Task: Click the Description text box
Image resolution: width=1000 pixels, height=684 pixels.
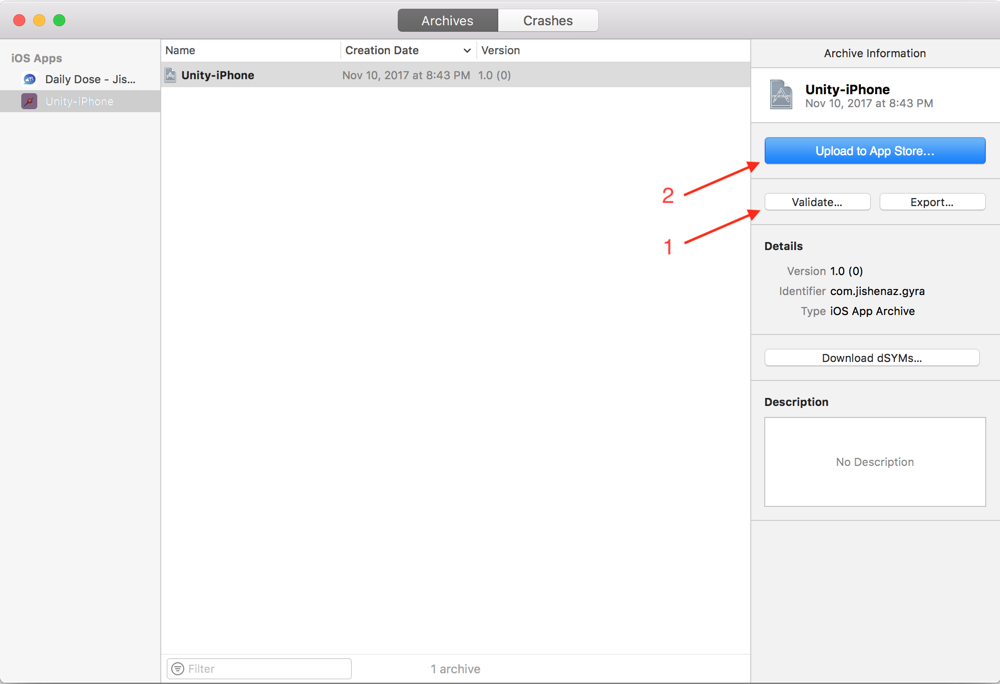Action: click(x=874, y=462)
